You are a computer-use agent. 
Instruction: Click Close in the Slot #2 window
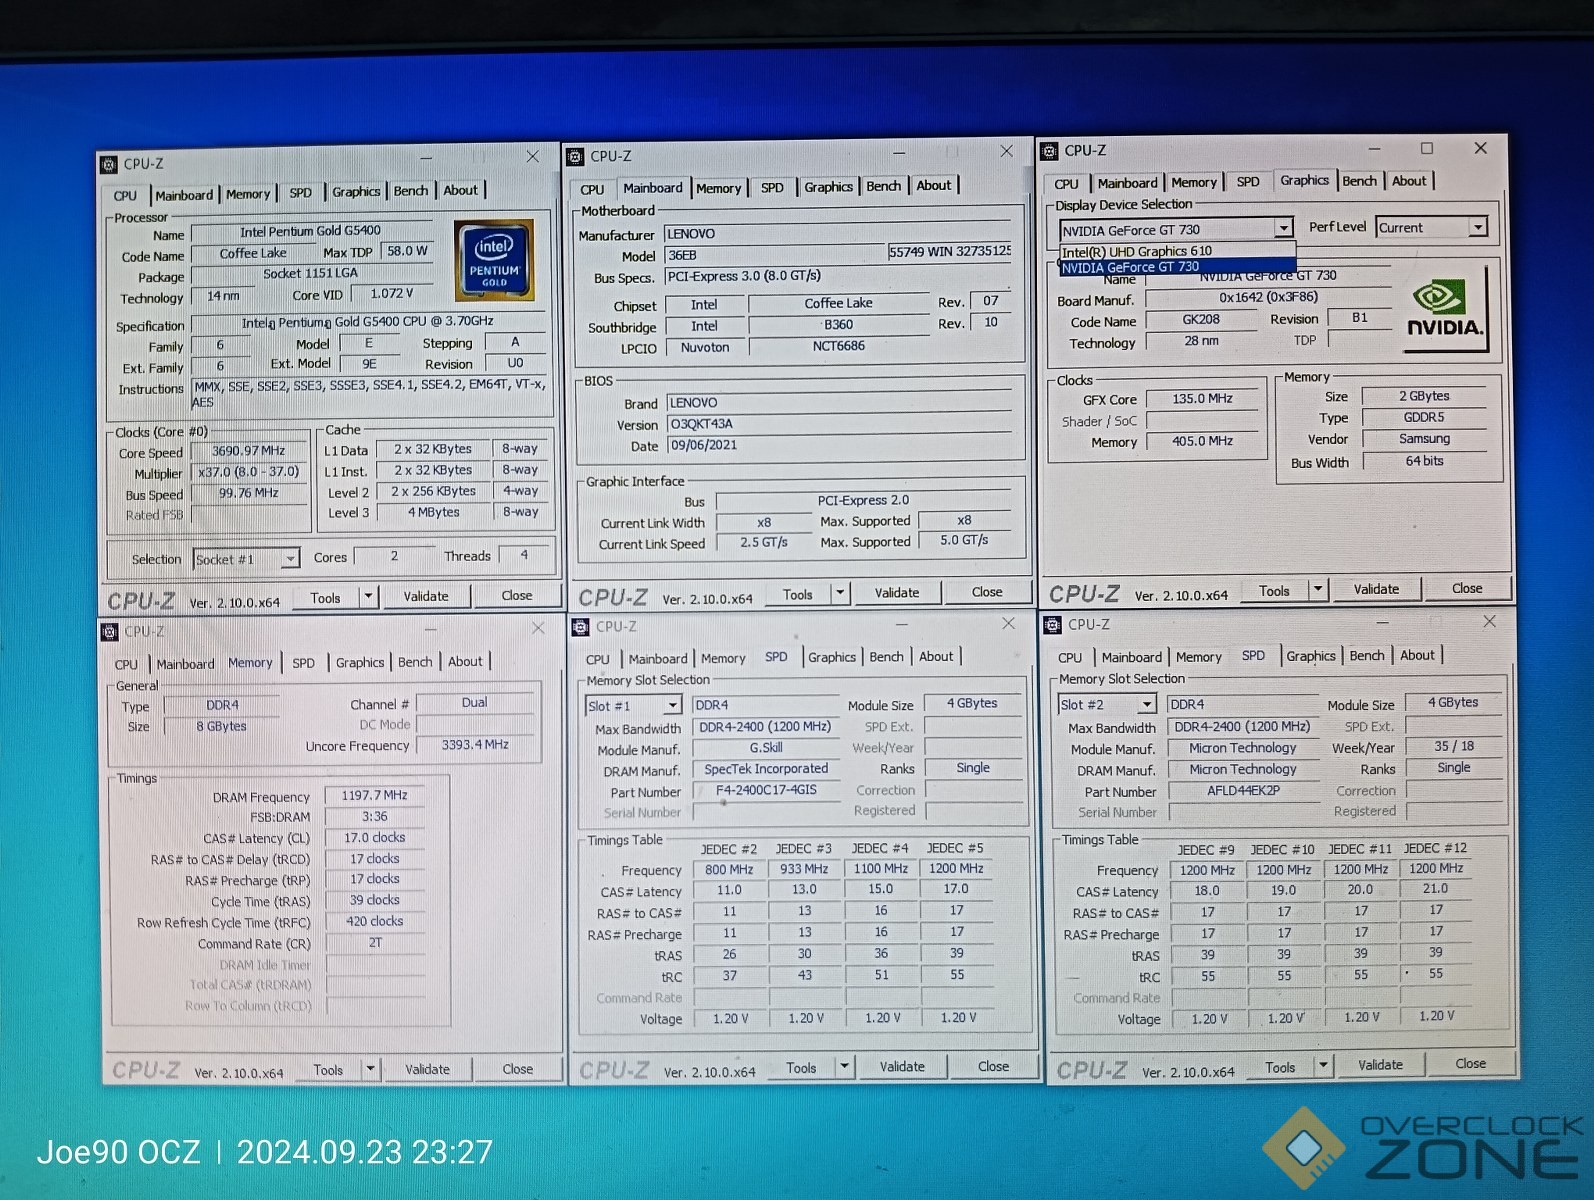coord(1471,1063)
